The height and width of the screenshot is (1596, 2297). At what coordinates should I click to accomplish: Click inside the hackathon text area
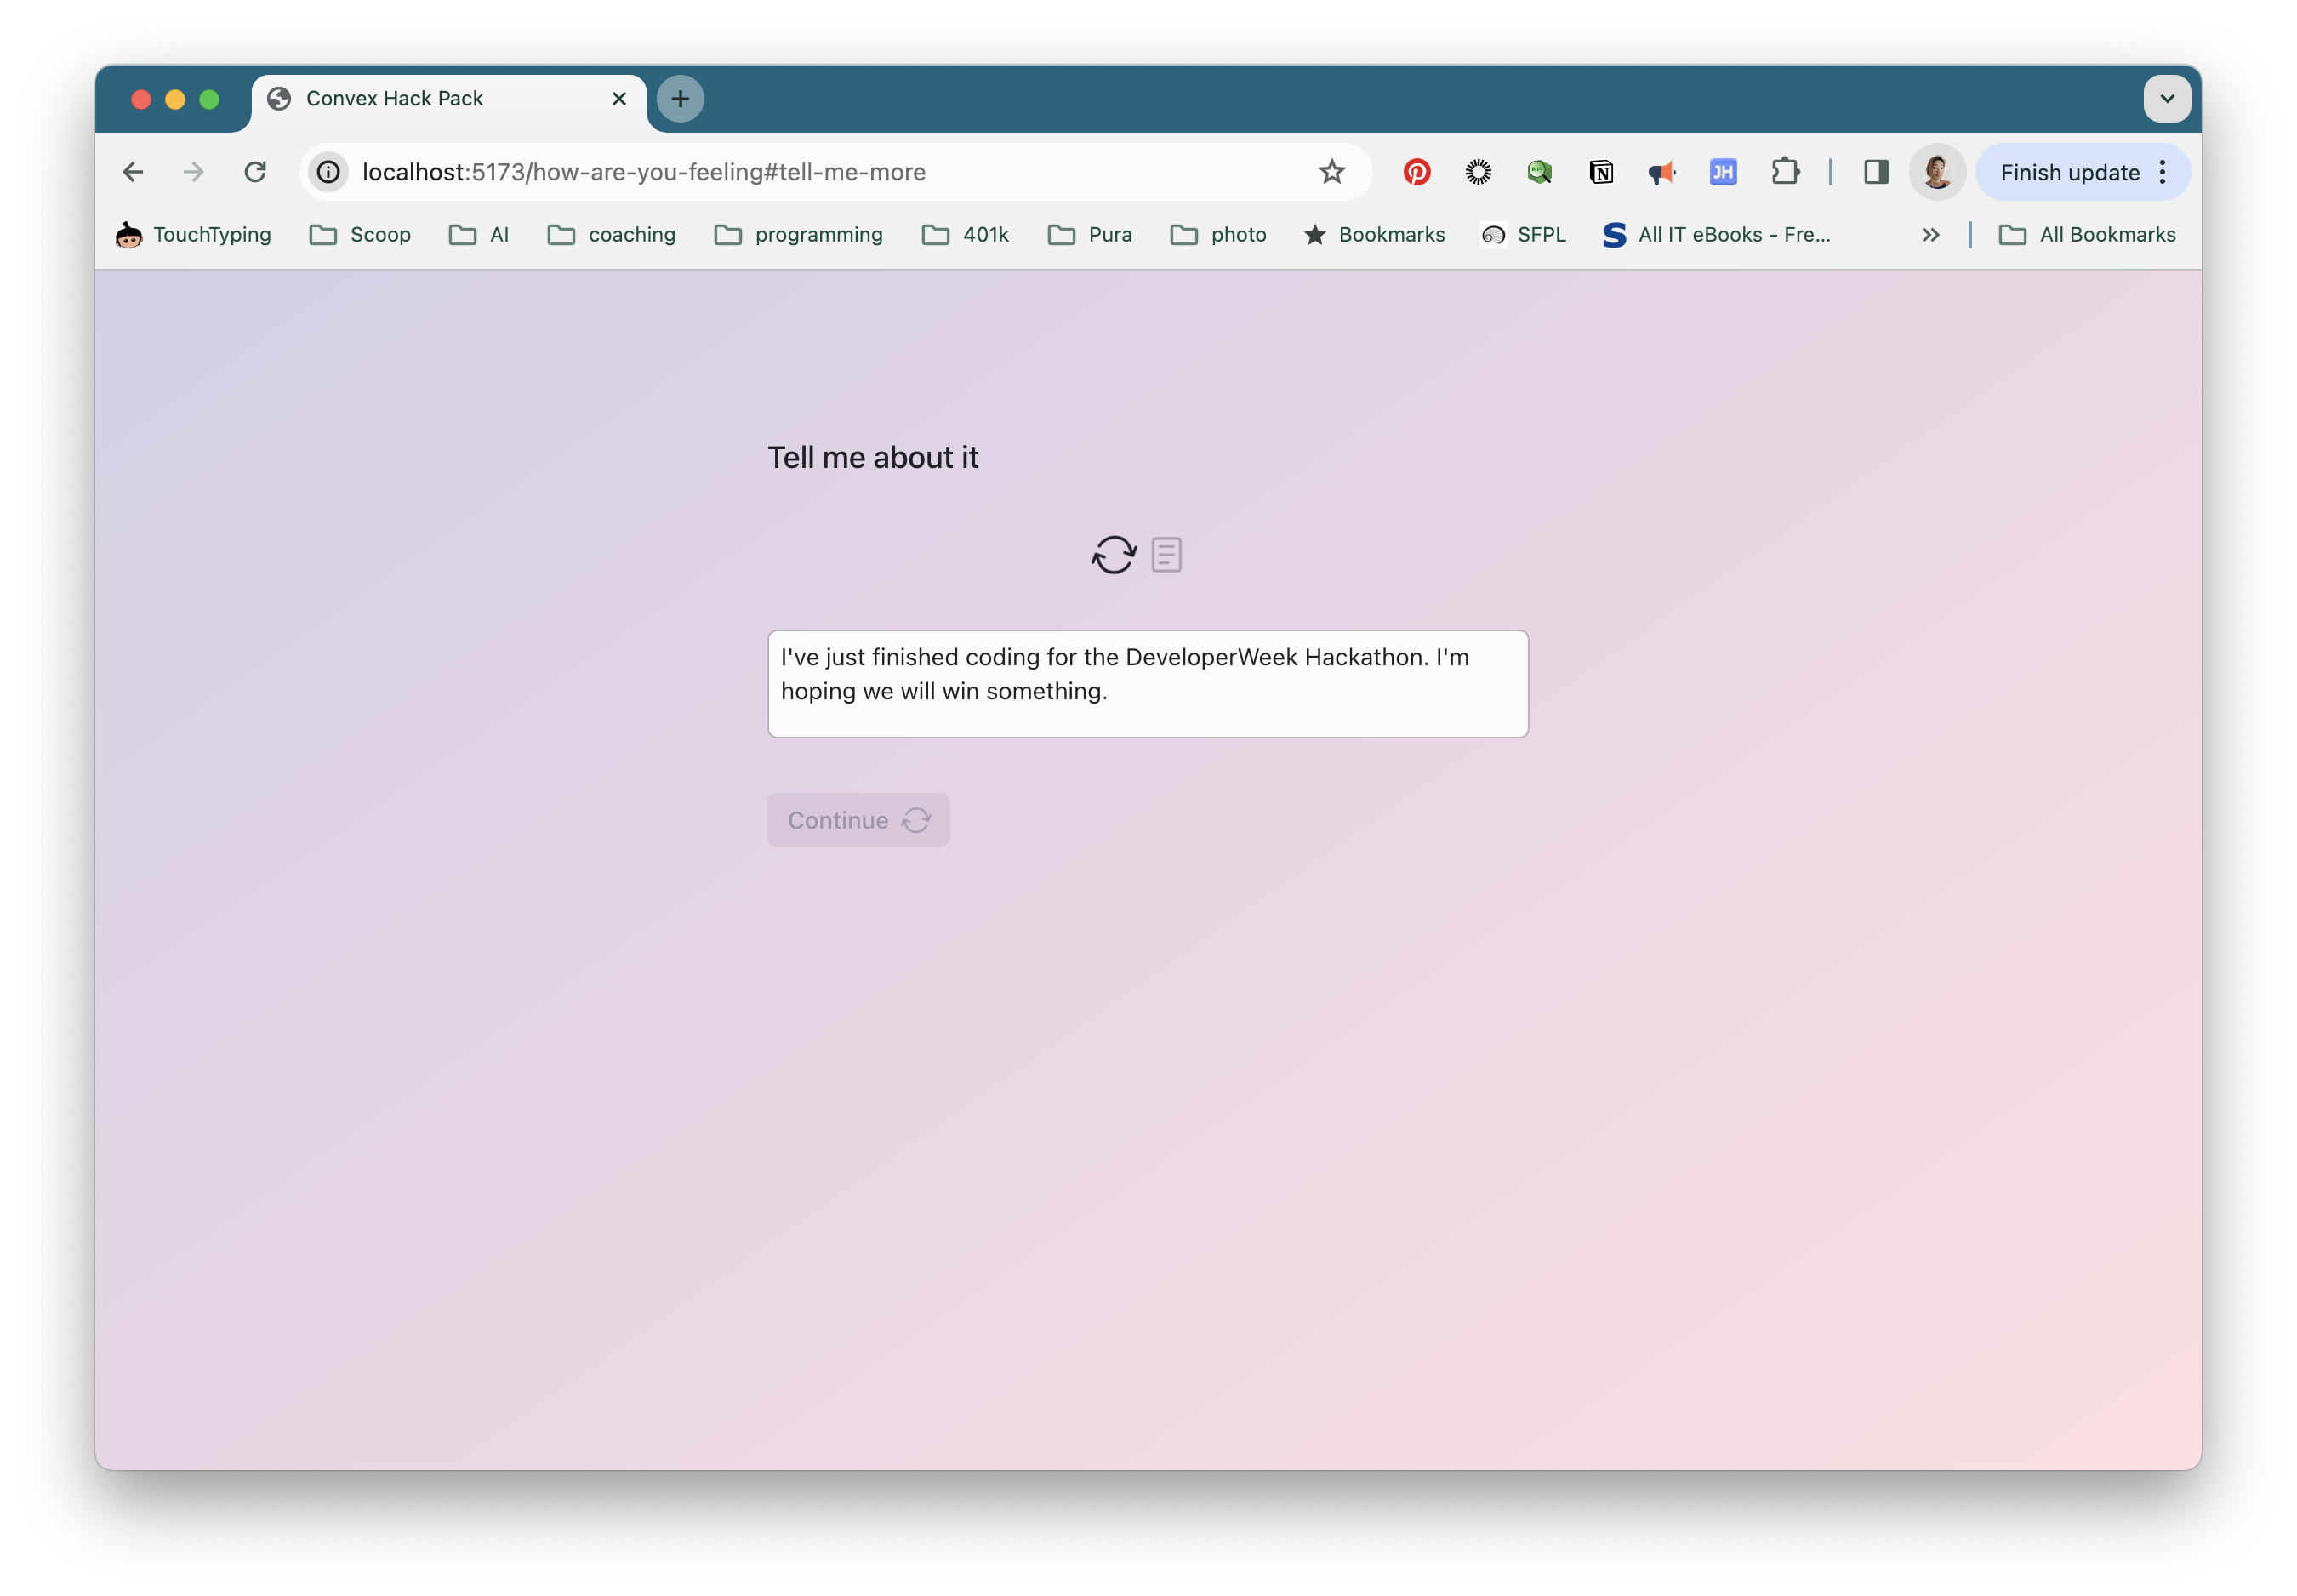click(1147, 684)
